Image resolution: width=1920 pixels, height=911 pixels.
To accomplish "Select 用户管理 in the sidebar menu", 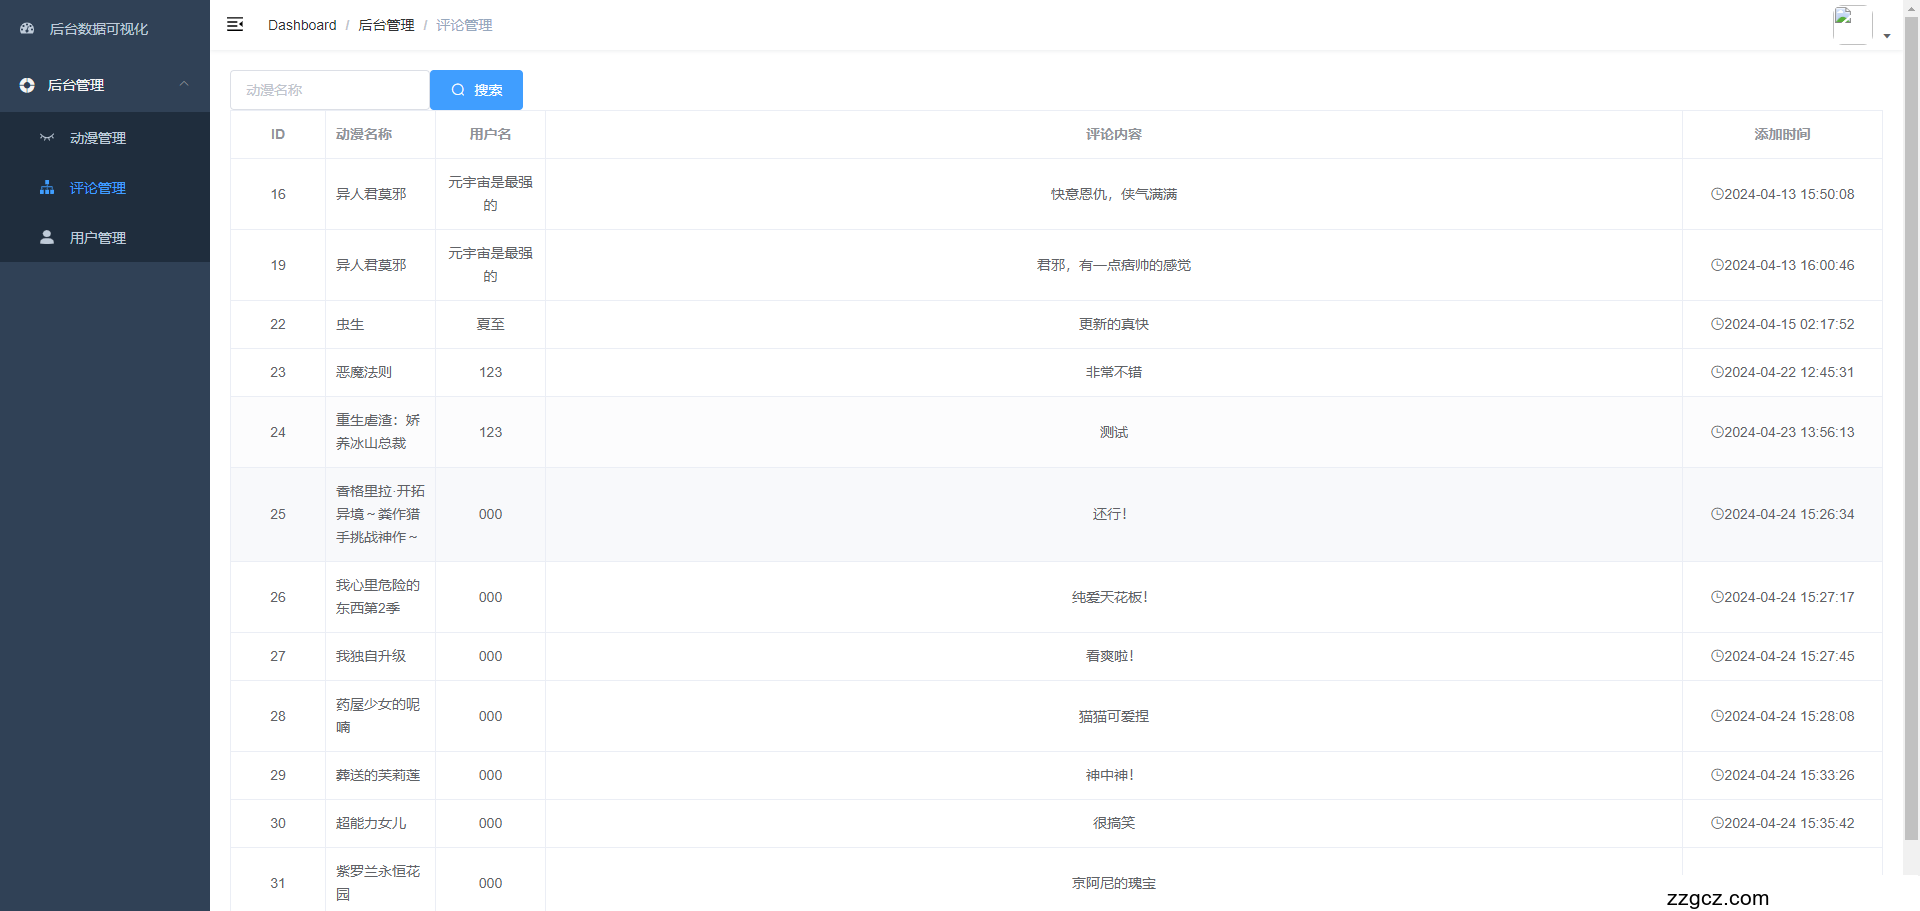I will [97, 237].
